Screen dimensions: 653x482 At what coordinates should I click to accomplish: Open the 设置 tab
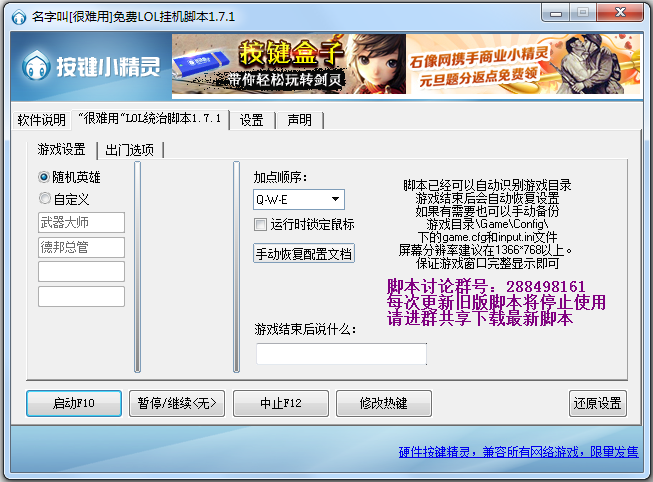point(252,120)
